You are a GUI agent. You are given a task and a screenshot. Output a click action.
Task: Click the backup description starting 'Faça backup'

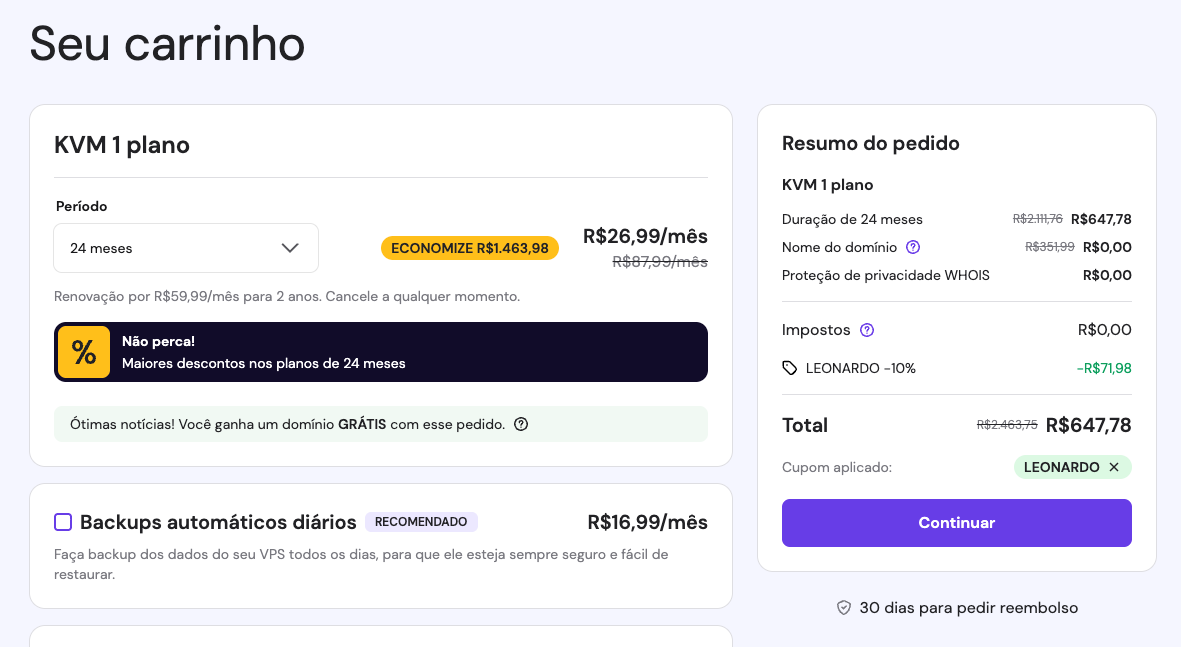pyautogui.click(x=362, y=564)
